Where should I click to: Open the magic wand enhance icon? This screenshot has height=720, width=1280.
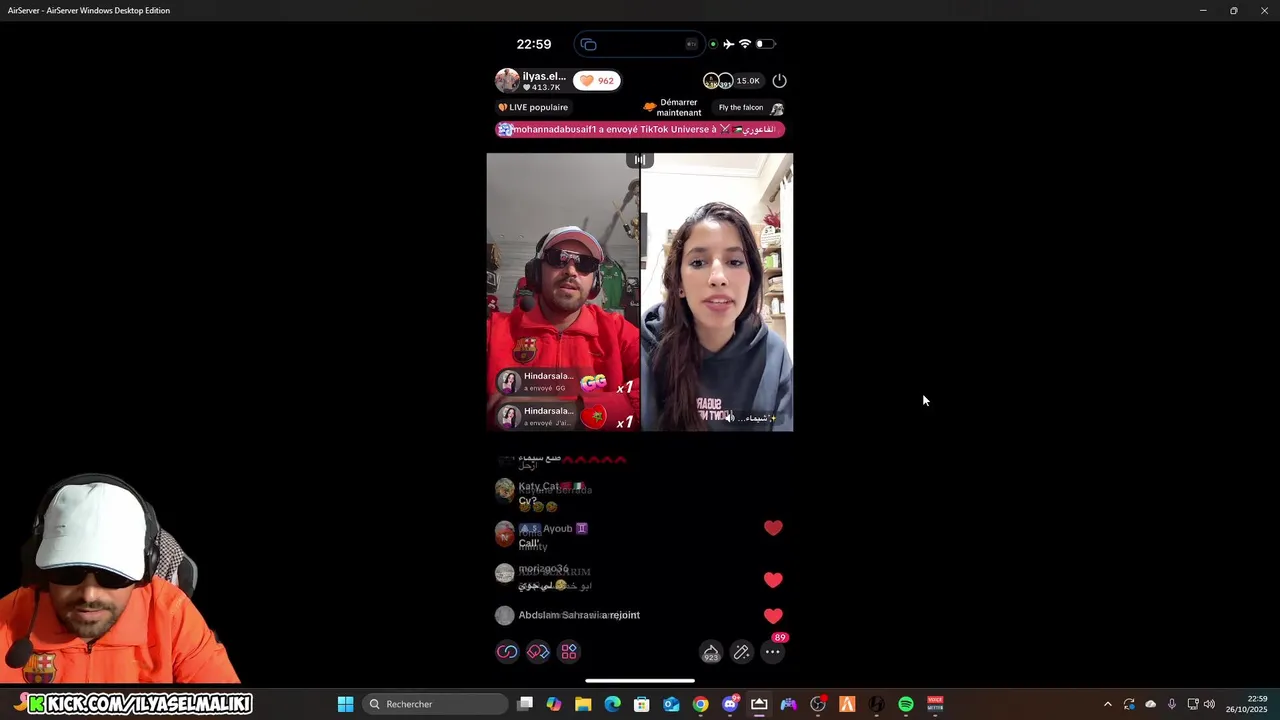[742, 652]
